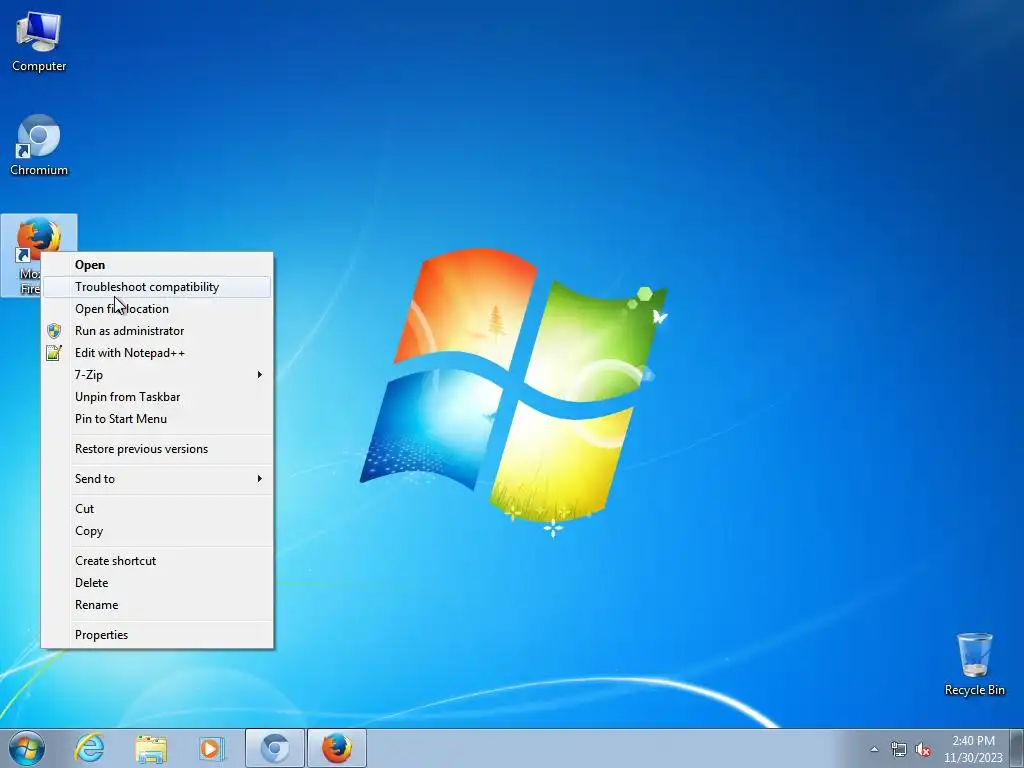This screenshot has height=768, width=1024.
Task: Expand the 7-Zip submenu
Action: (x=157, y=375)
